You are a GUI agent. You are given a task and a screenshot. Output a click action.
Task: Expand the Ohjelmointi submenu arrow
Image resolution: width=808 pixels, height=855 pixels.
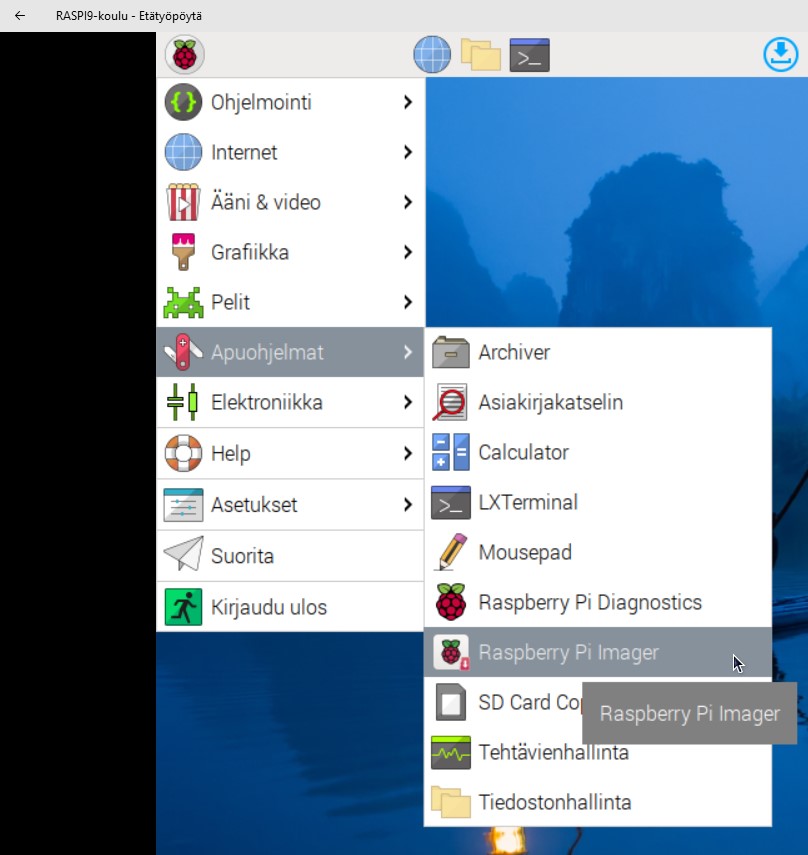point(408,102)
